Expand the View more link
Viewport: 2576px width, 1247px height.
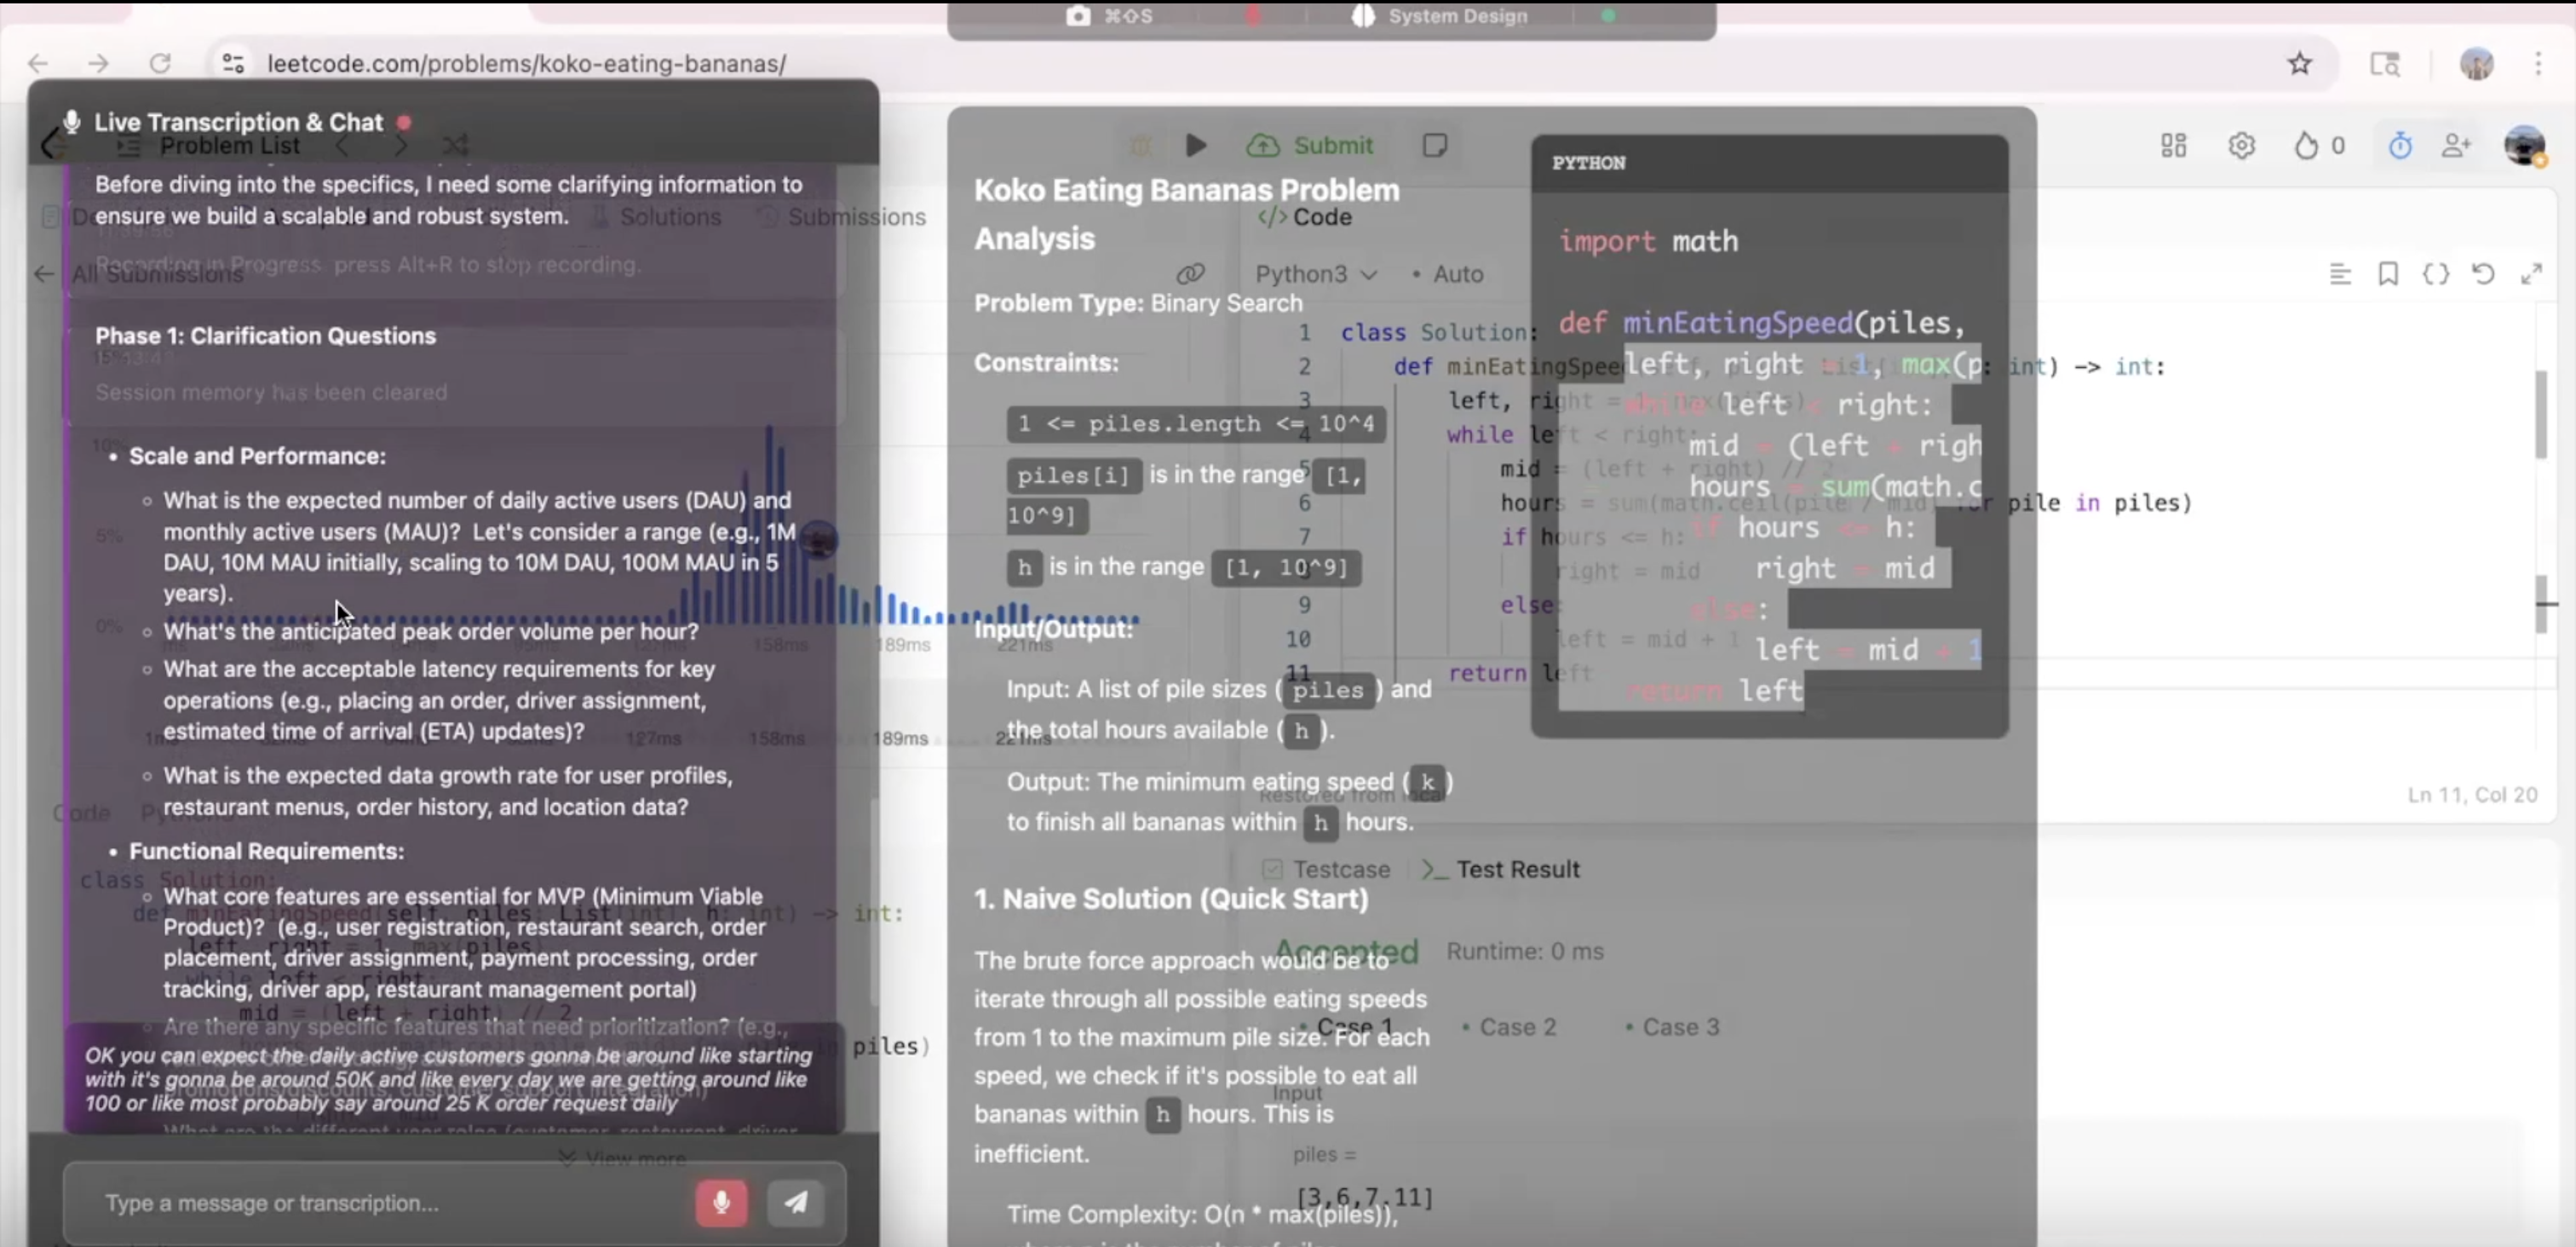coord(622,1158)
